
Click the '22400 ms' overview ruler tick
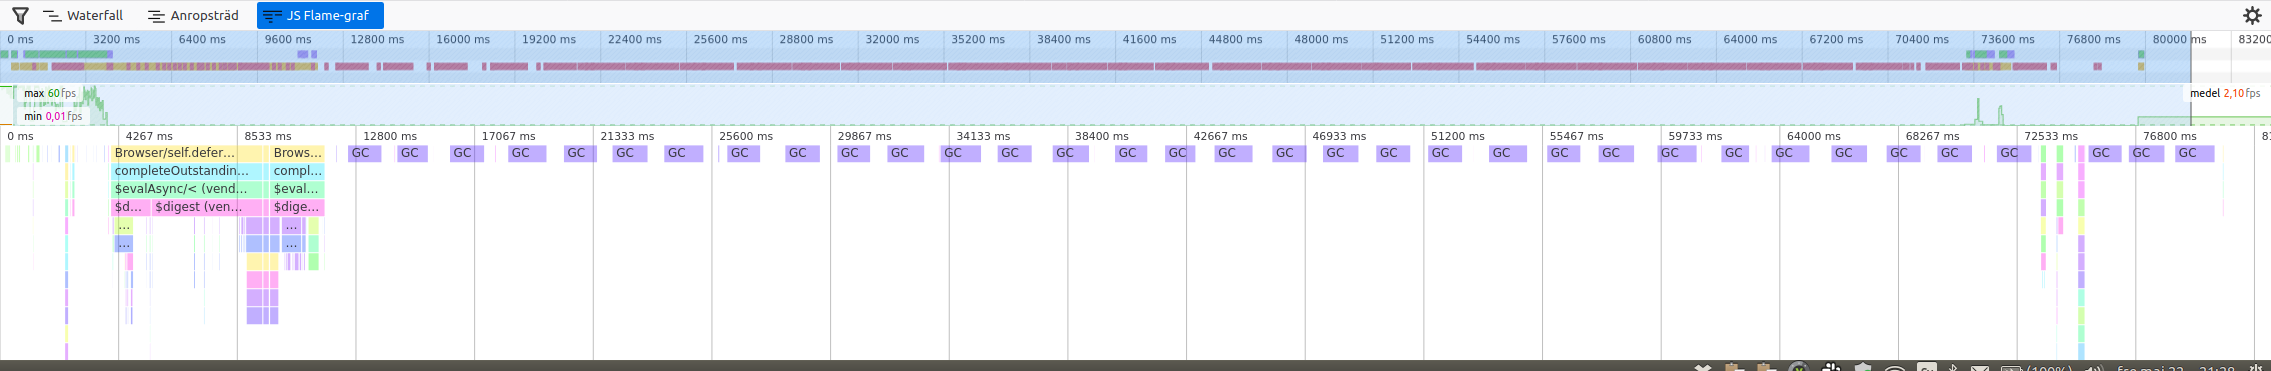point(635,39)
